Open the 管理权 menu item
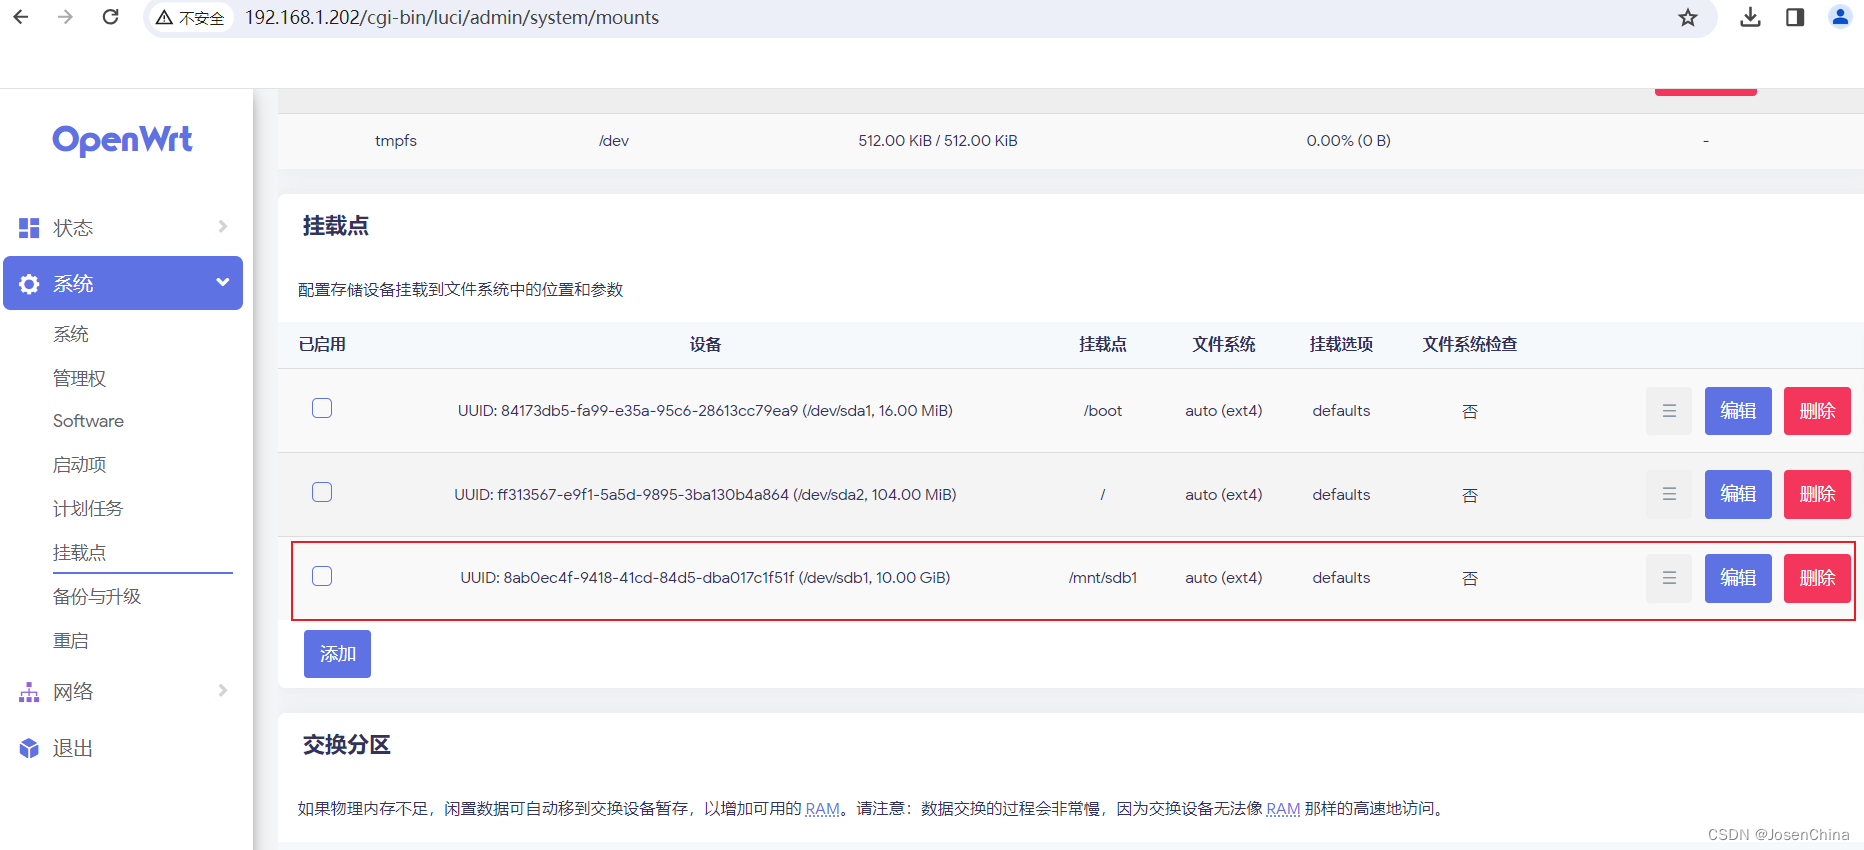This screenshot has width=1864, height=850. (x=80, y=378)
